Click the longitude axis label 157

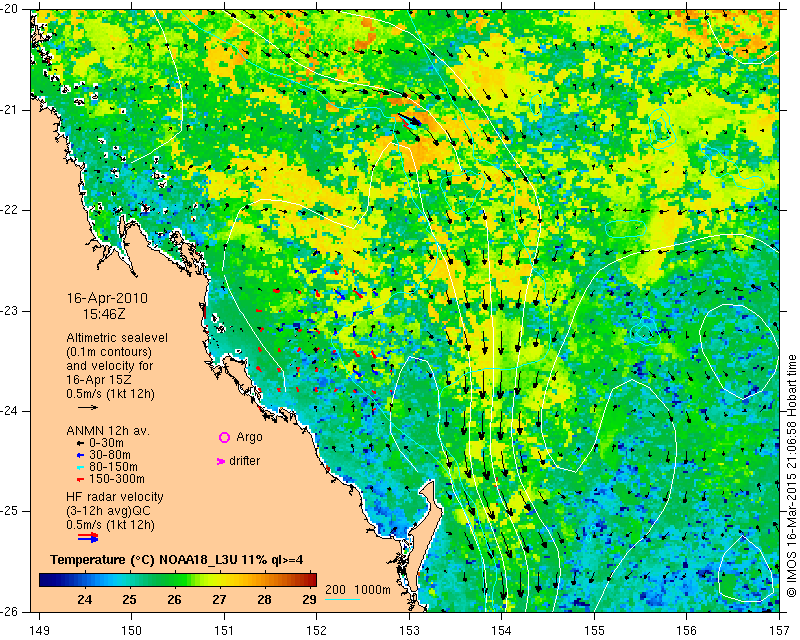click(x=780, y=631)
